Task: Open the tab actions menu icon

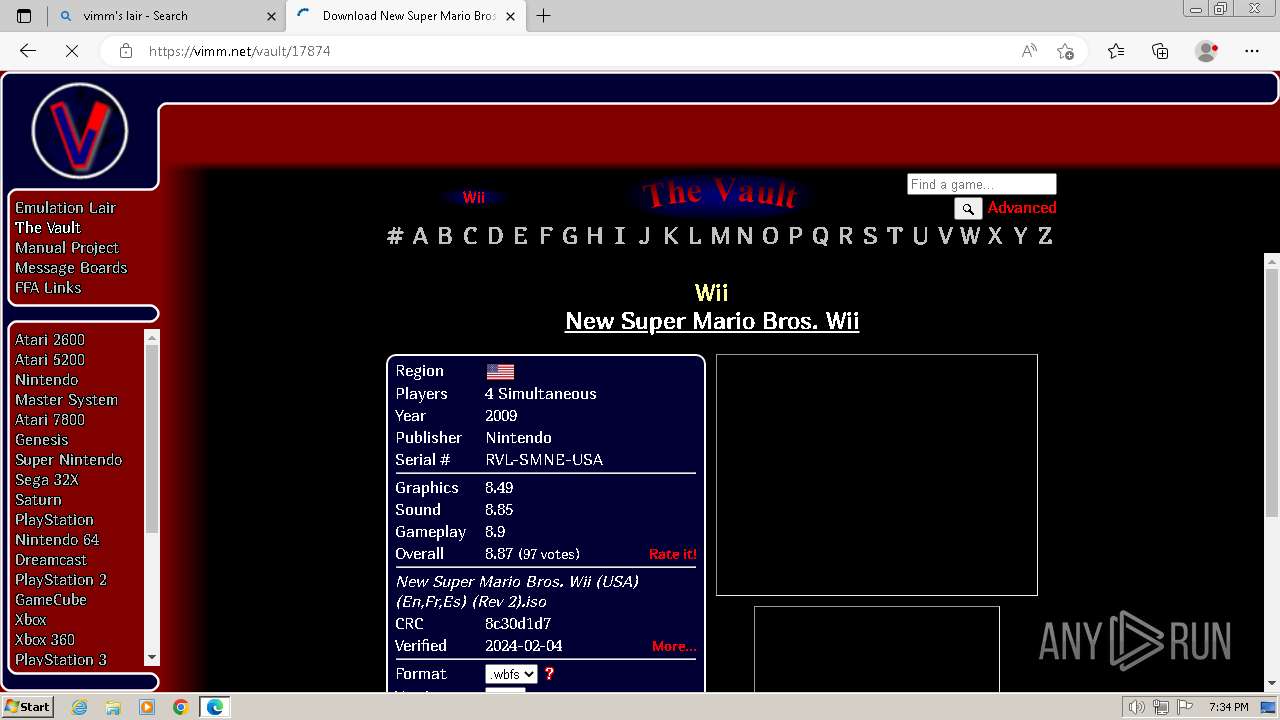Action: tap(24, 16)
